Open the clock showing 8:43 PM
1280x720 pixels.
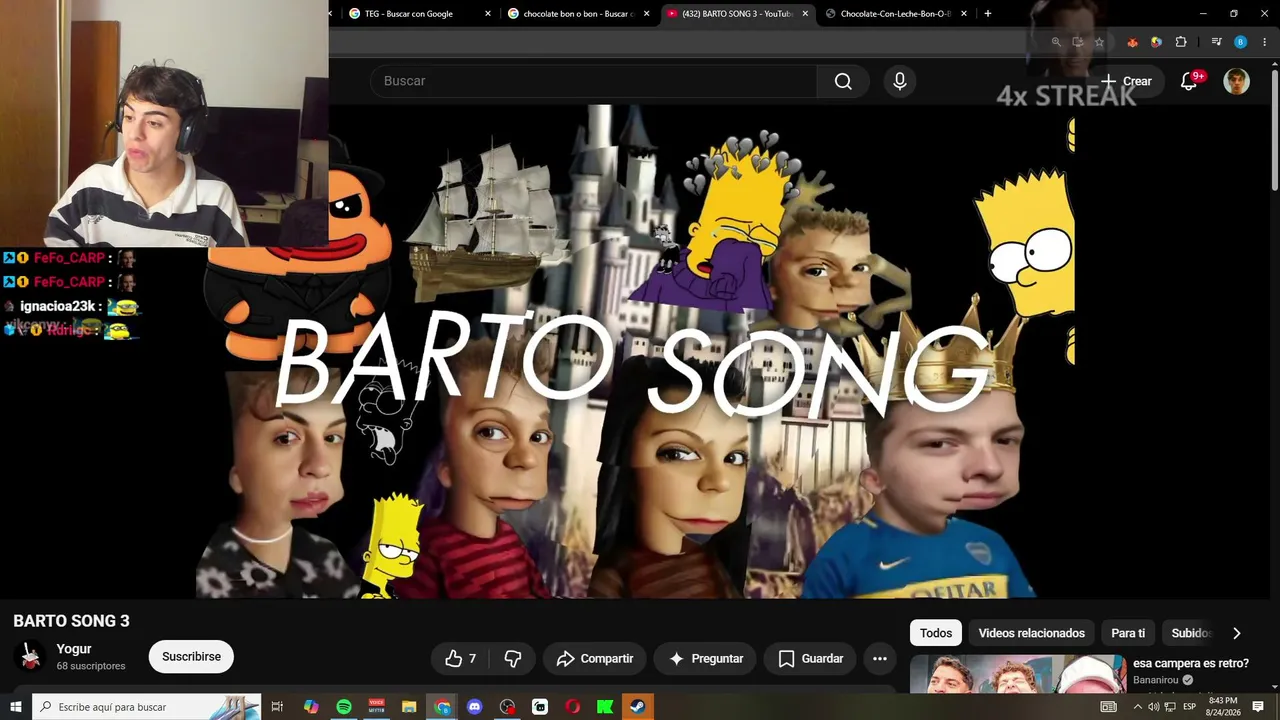coord(1223,707)
